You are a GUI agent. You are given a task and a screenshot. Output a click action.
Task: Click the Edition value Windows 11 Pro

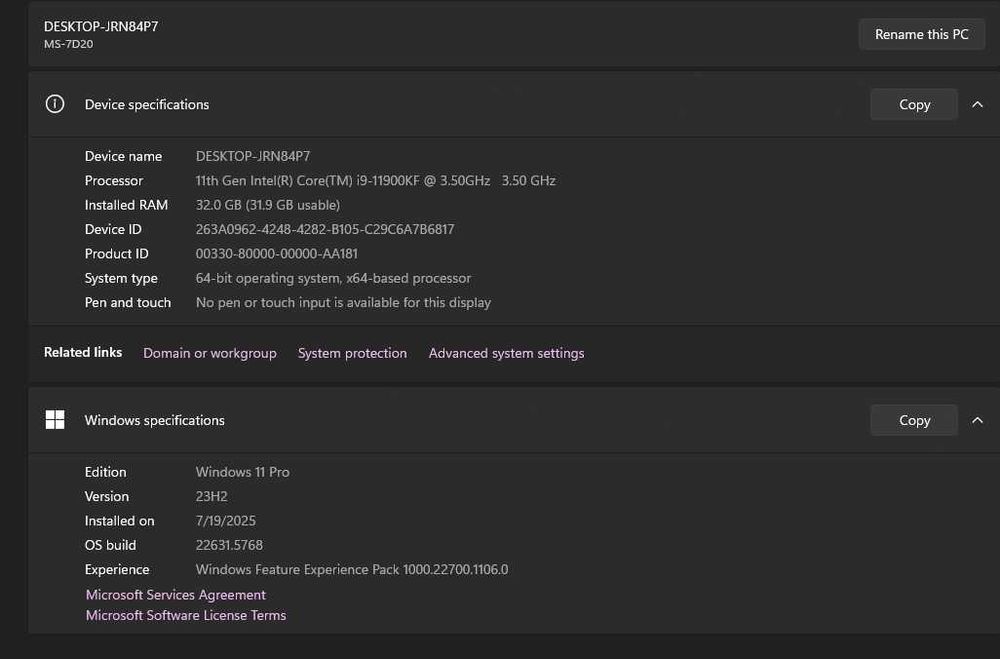pyautogui.click(x=242, y=472)
